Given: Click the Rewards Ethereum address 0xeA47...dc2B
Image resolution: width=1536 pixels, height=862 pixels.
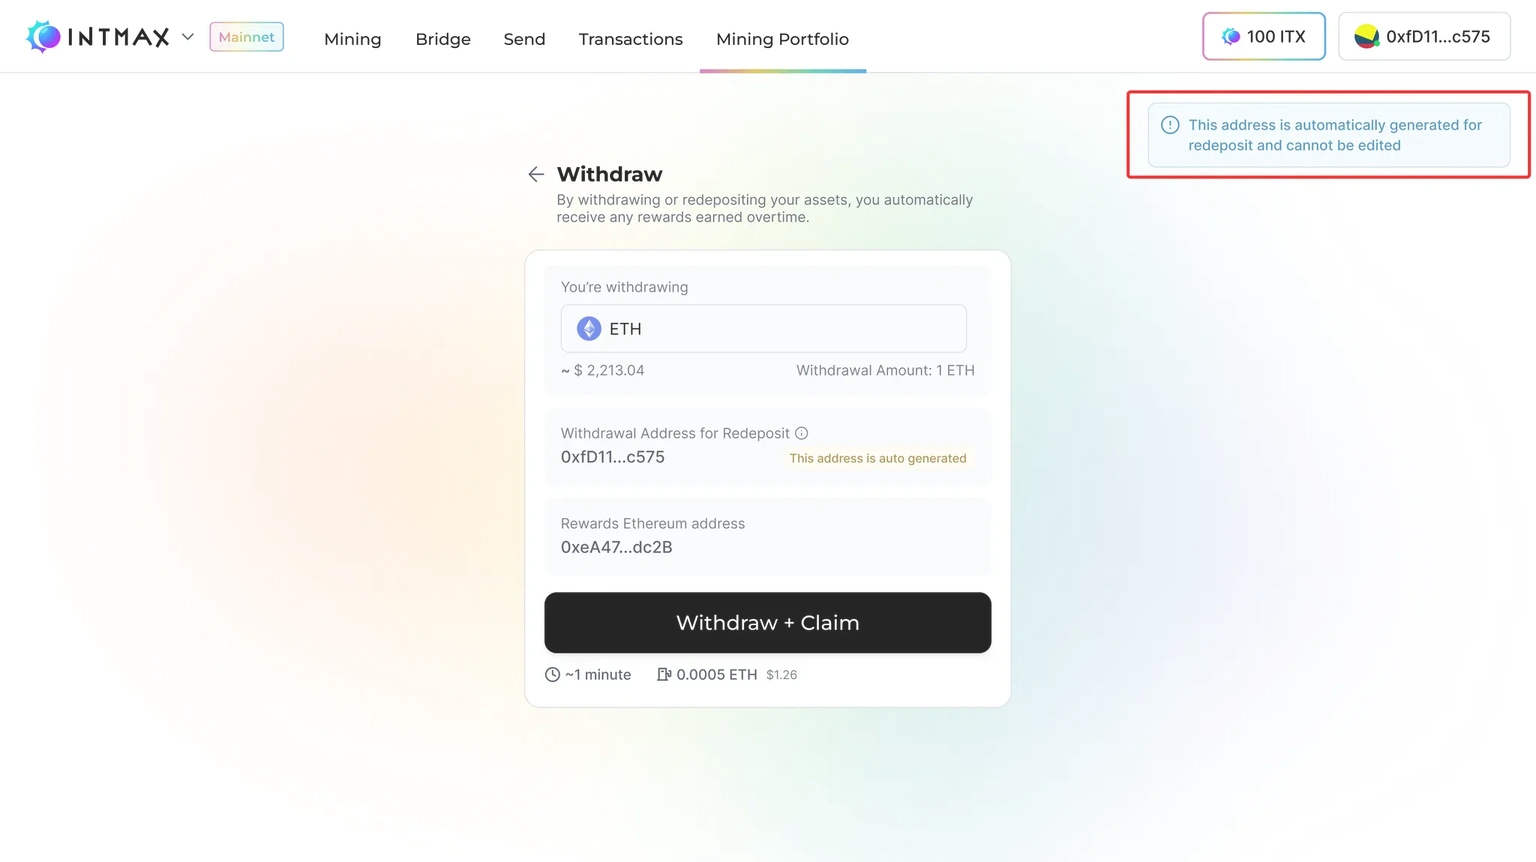Looking at the screenshot, I should [616, 547].
